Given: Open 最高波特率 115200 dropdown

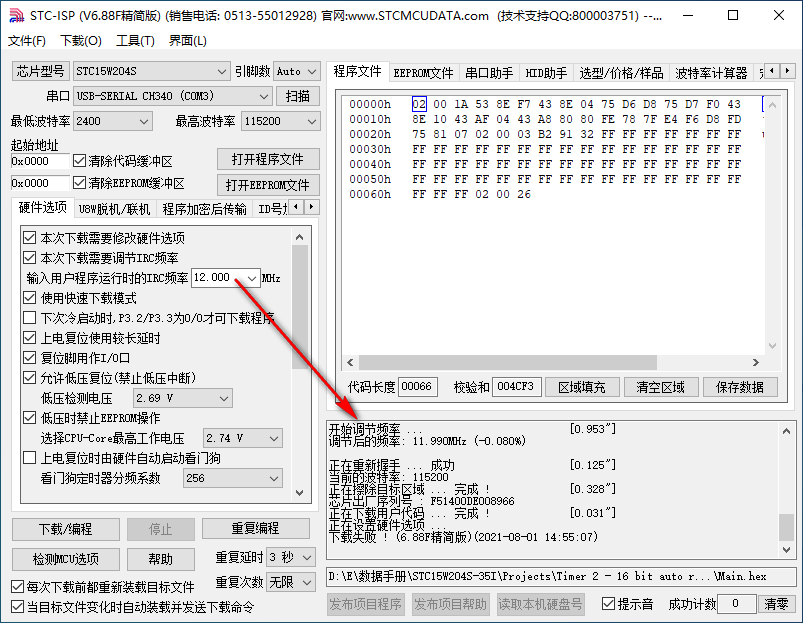Looking at the screenshot, I should point(280,121).
